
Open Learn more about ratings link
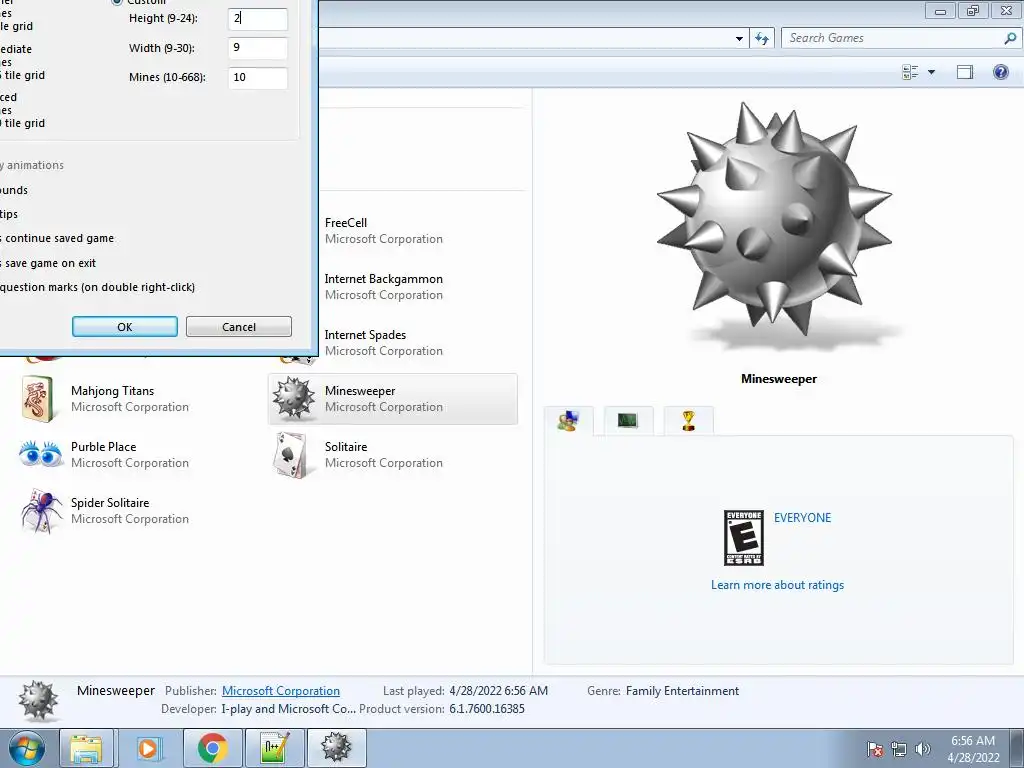click(777, 585)
